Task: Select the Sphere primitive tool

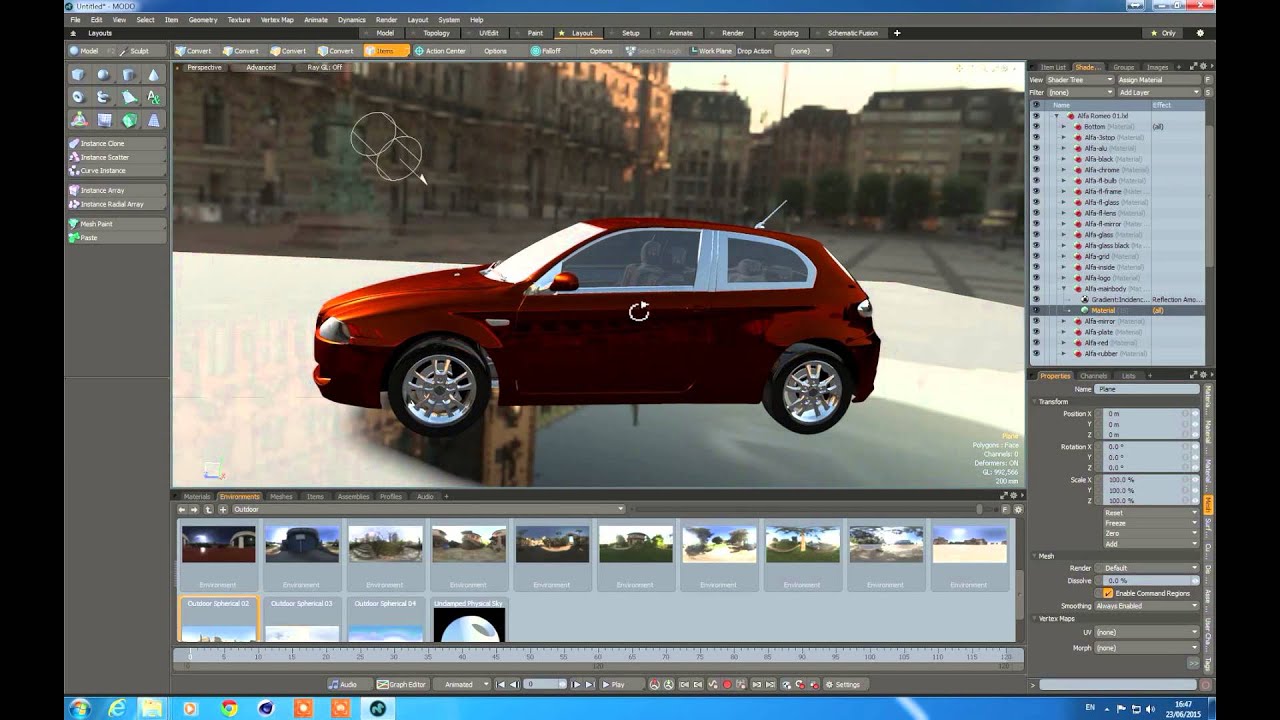Action: [103, 75]
